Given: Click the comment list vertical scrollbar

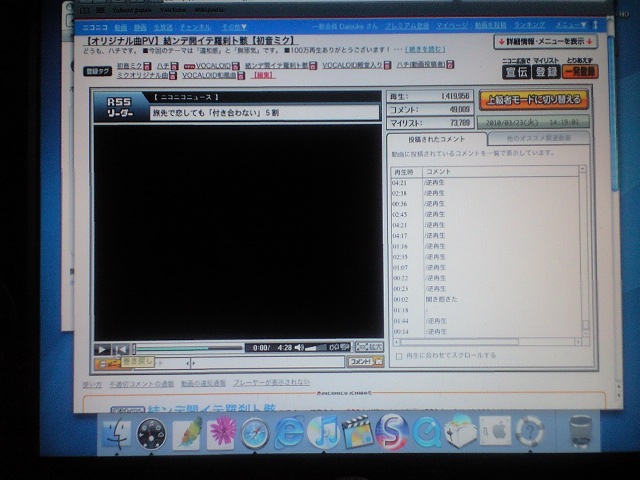Looking at the screenshot, I should 584,251.
